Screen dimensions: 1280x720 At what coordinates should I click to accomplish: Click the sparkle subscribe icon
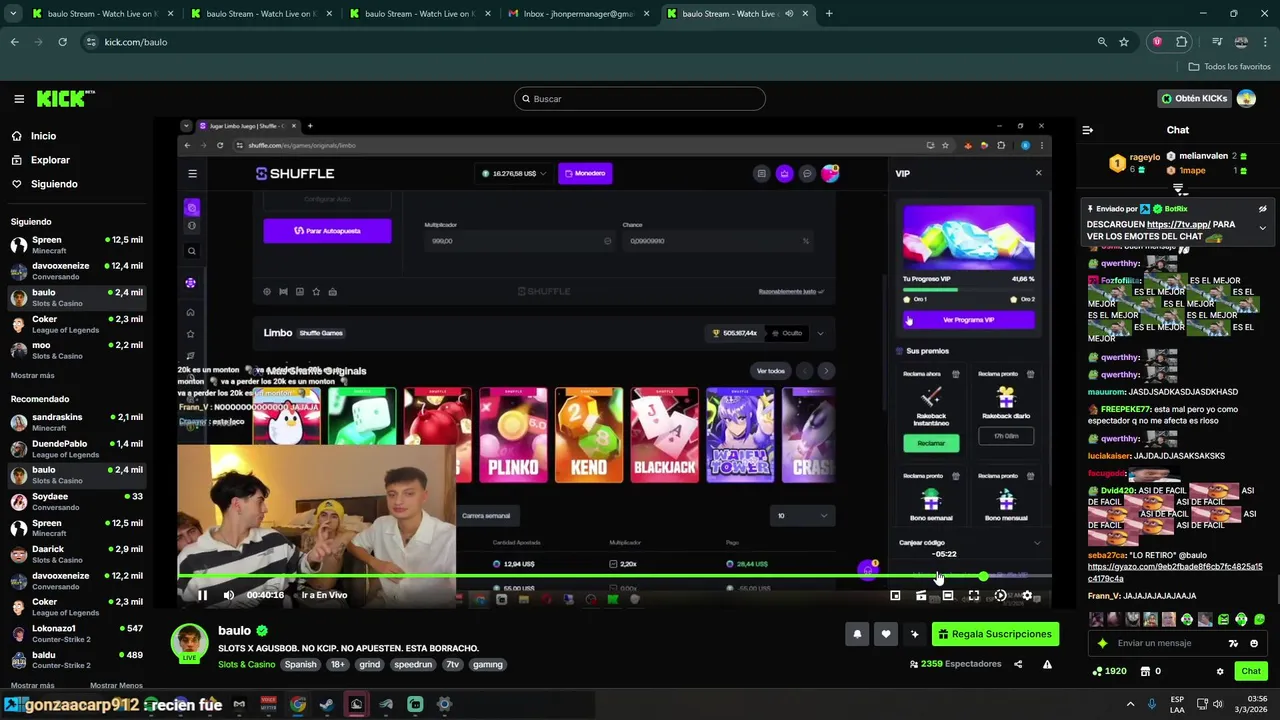coord(914,634)
